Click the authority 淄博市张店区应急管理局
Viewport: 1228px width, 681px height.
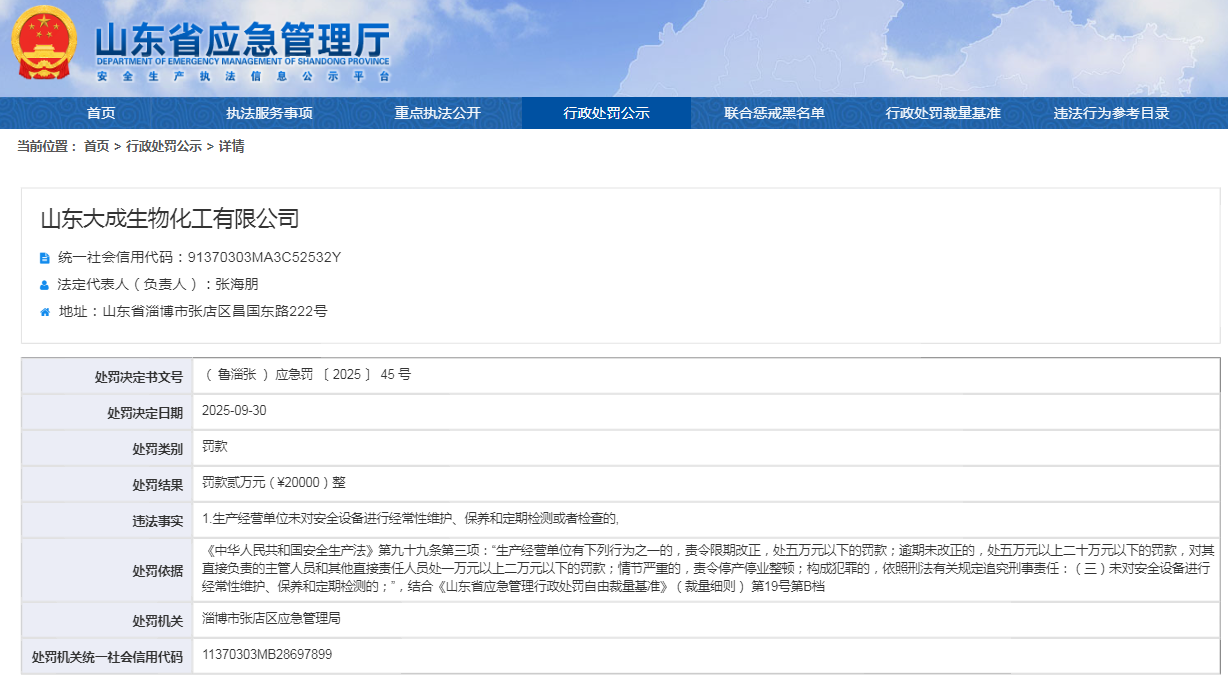coord(271,619)
